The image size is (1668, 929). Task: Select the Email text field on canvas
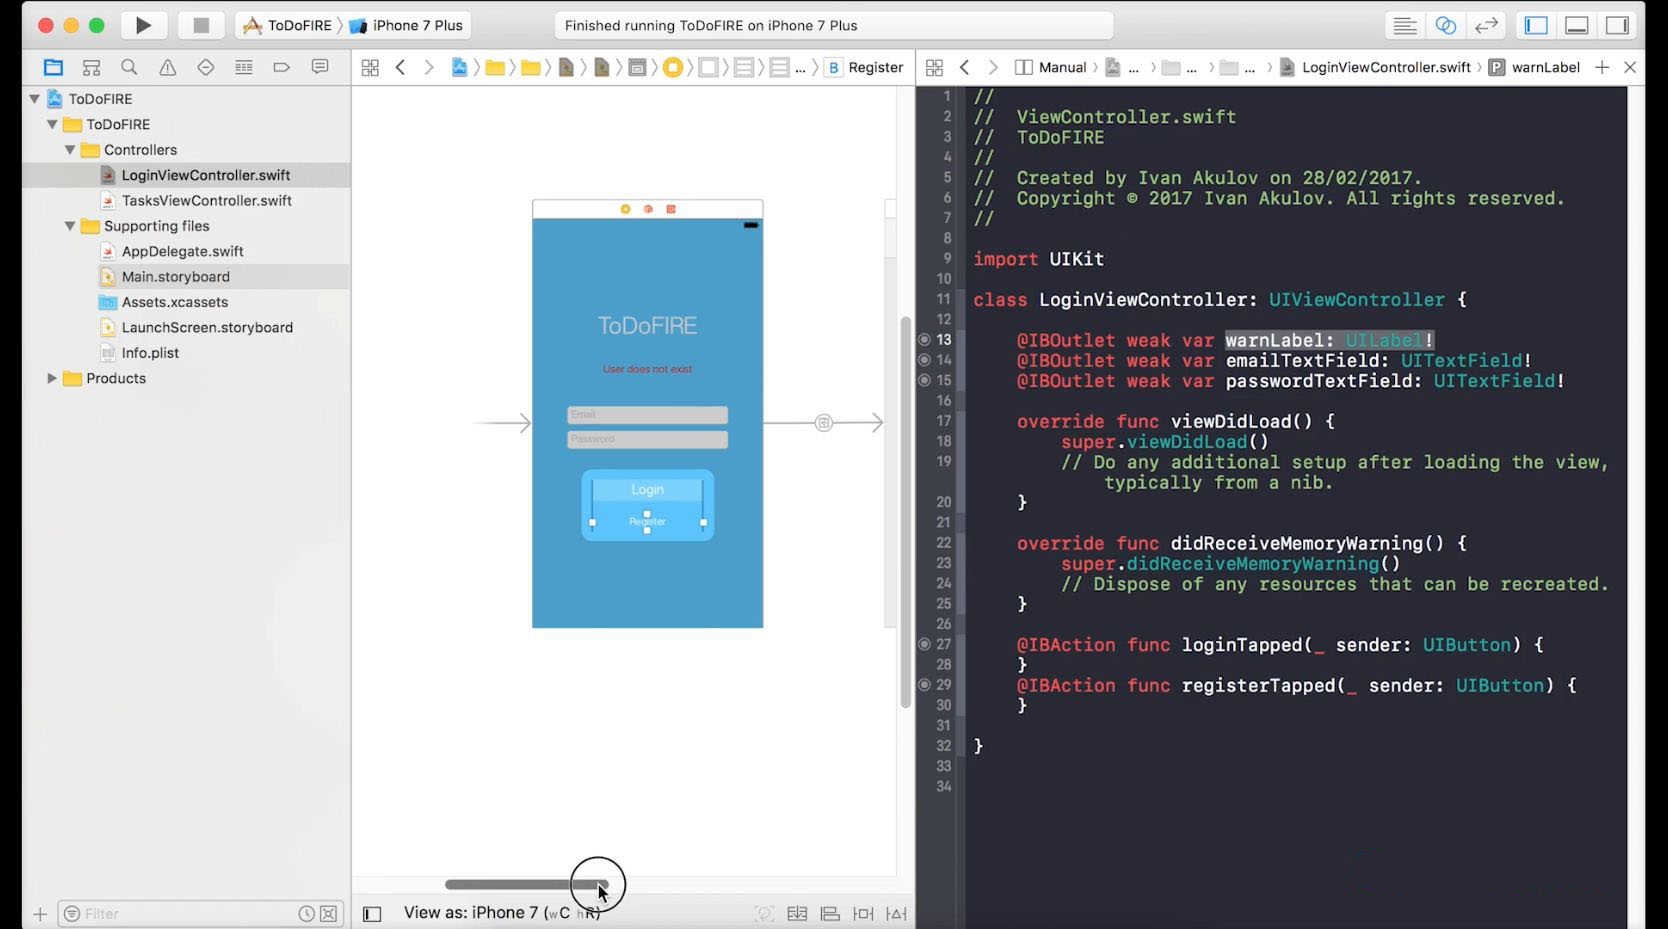pos(647,415)
